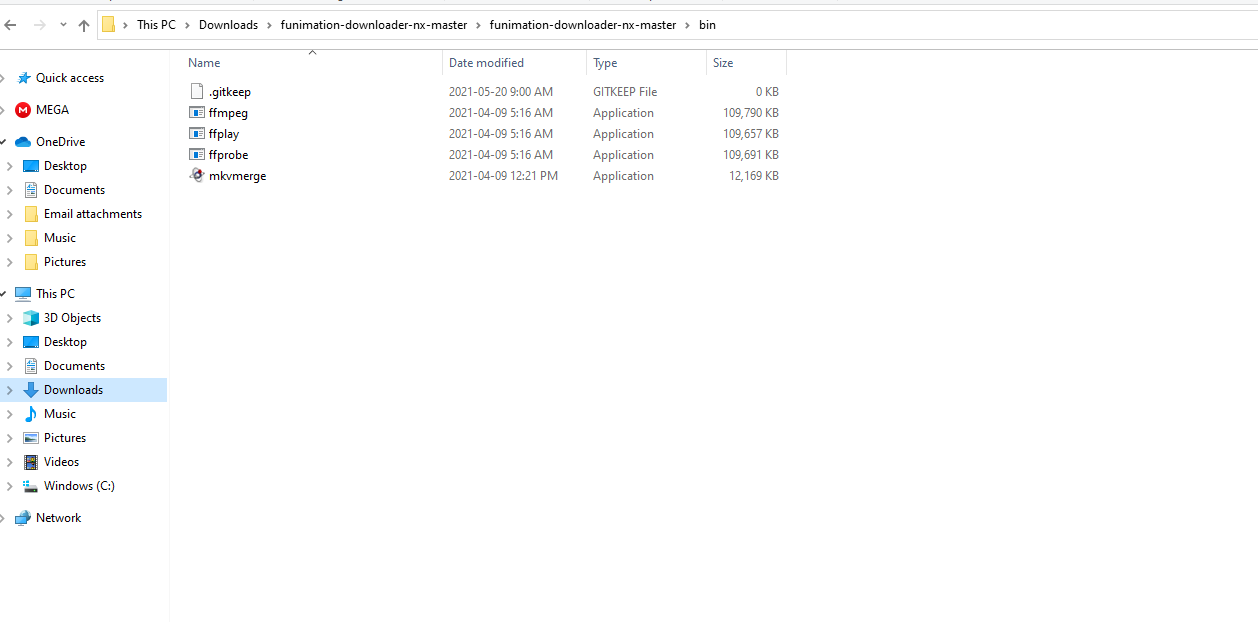Screen dimensions: 1258x622
Task: Go up one folder level arrow
Action: tap(84, 25)
